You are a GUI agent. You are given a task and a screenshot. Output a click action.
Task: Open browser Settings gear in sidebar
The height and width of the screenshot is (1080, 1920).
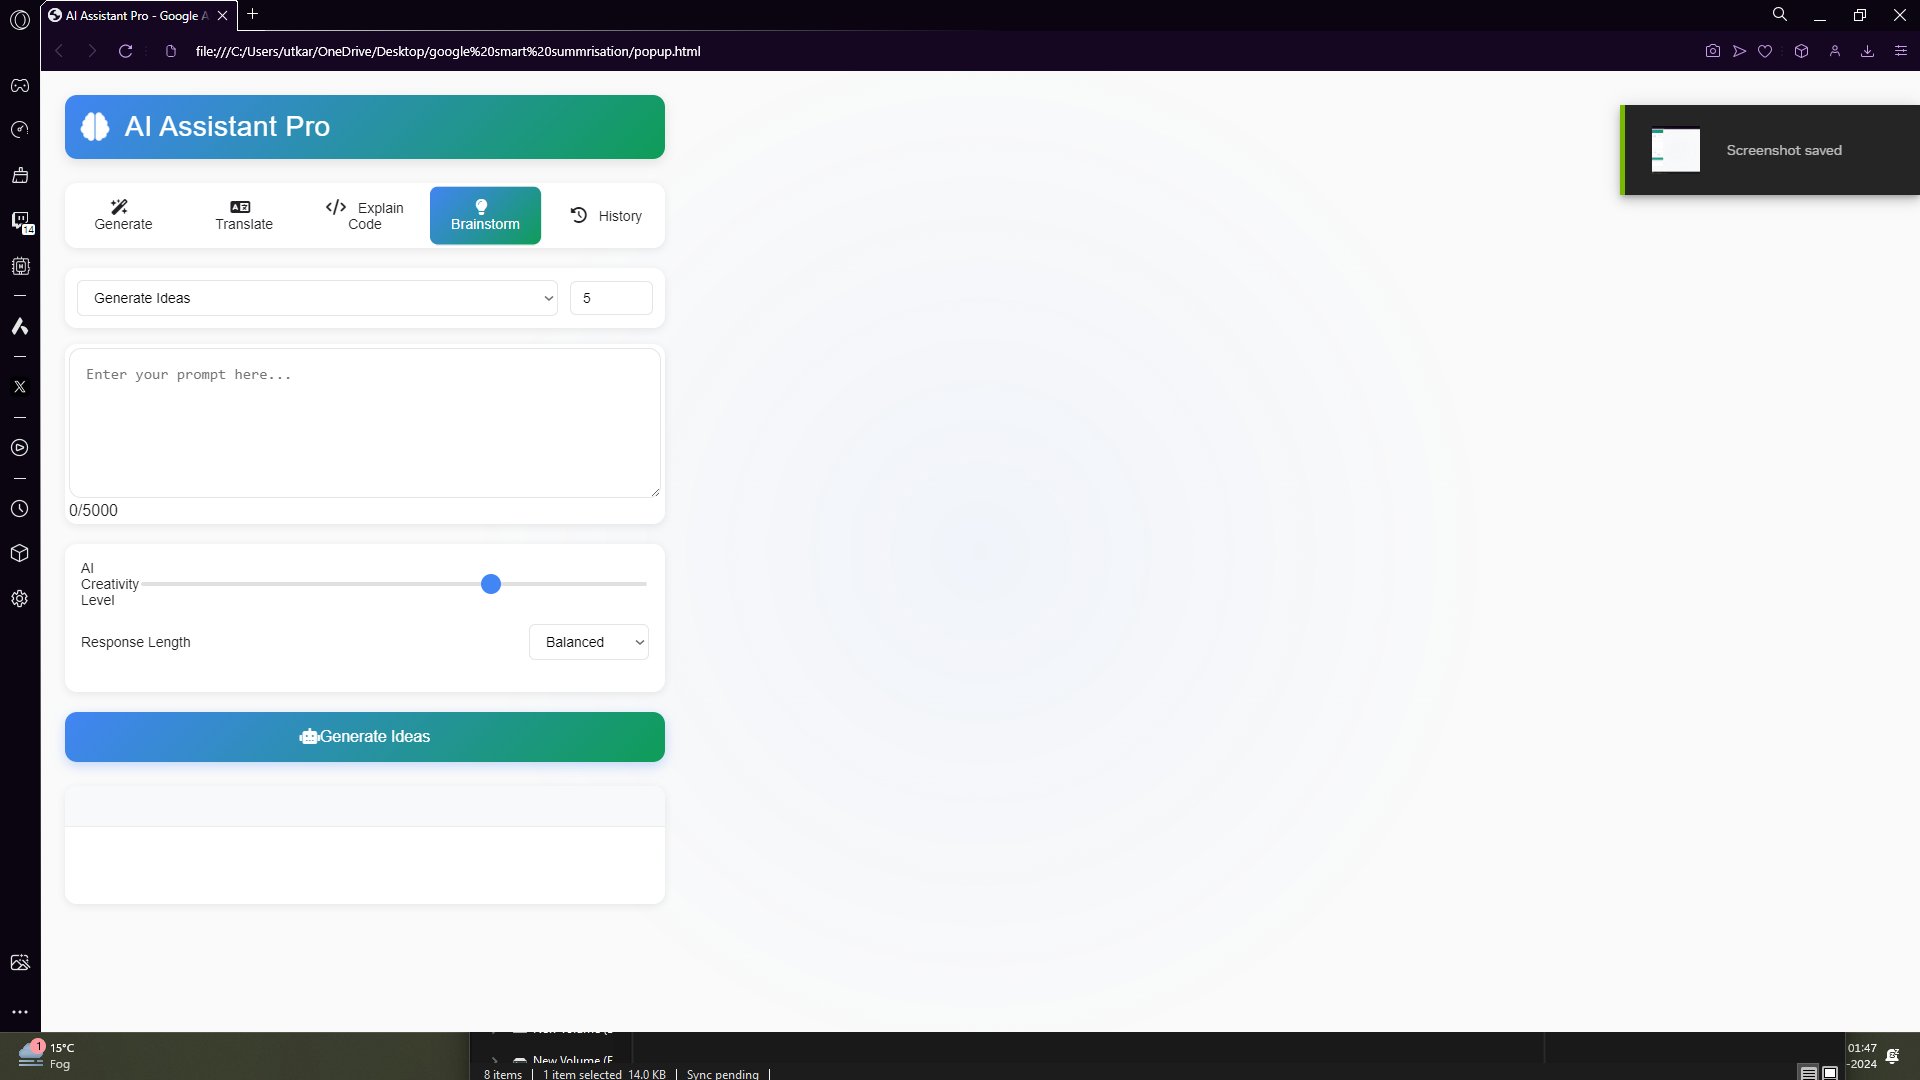[20, 599]
